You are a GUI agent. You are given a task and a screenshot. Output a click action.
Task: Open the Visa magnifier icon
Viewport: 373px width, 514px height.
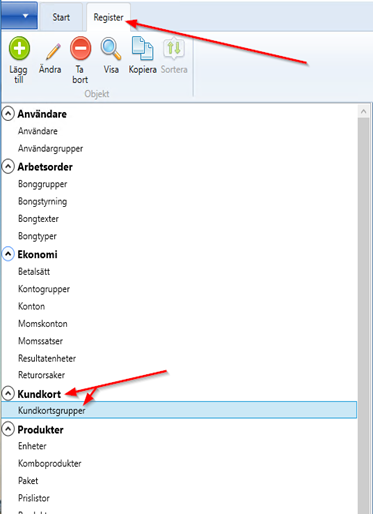tap(111, 49)
